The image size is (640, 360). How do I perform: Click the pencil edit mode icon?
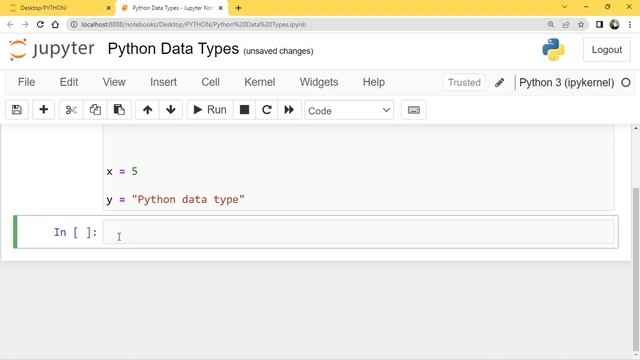click(x=499, y=82)
